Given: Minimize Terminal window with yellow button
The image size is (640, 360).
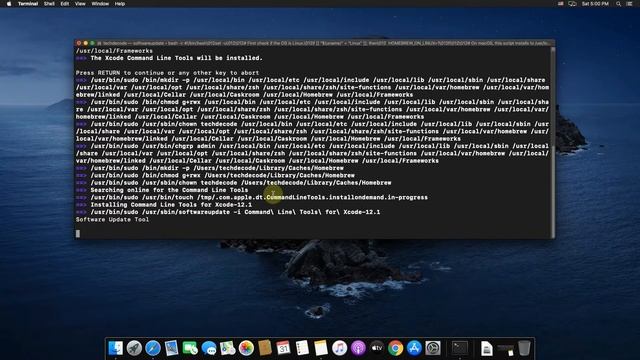Looking at the screenshot, I should coord(85,43).
